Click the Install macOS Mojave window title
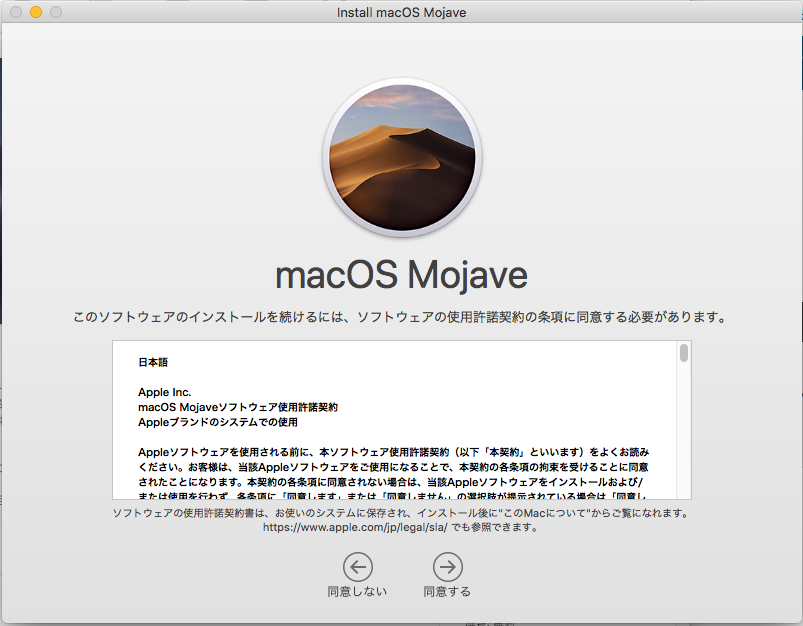The width and height of the screenshot is (803, 626). [402, 12]
